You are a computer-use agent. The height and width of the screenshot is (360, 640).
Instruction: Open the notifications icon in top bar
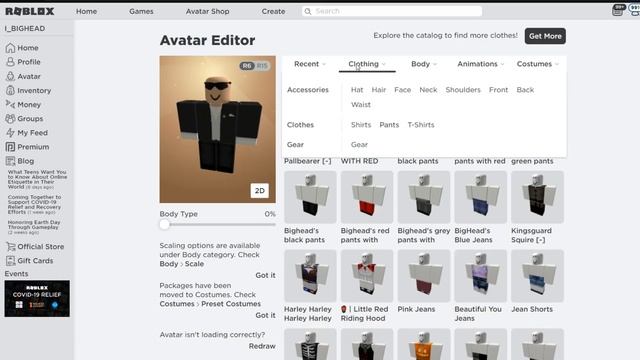(618, 10)
